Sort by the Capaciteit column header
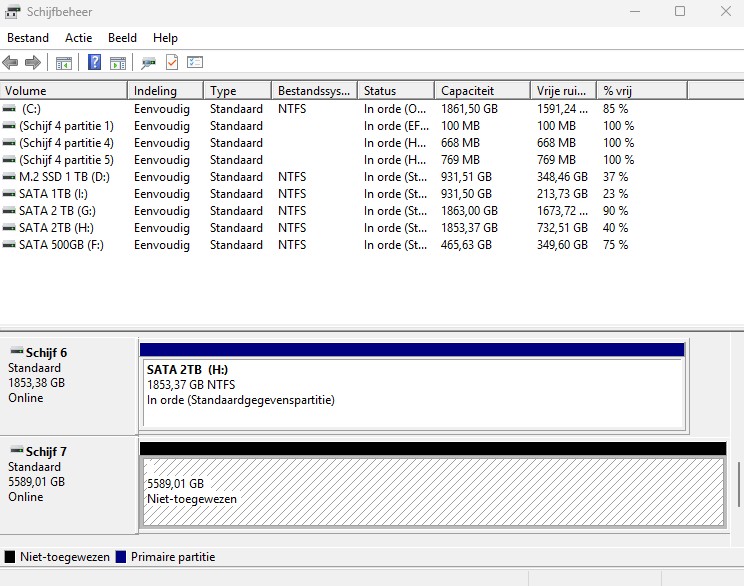Viewport: 744px width, 586px height. pyautogui.click(x=482, y=91)
